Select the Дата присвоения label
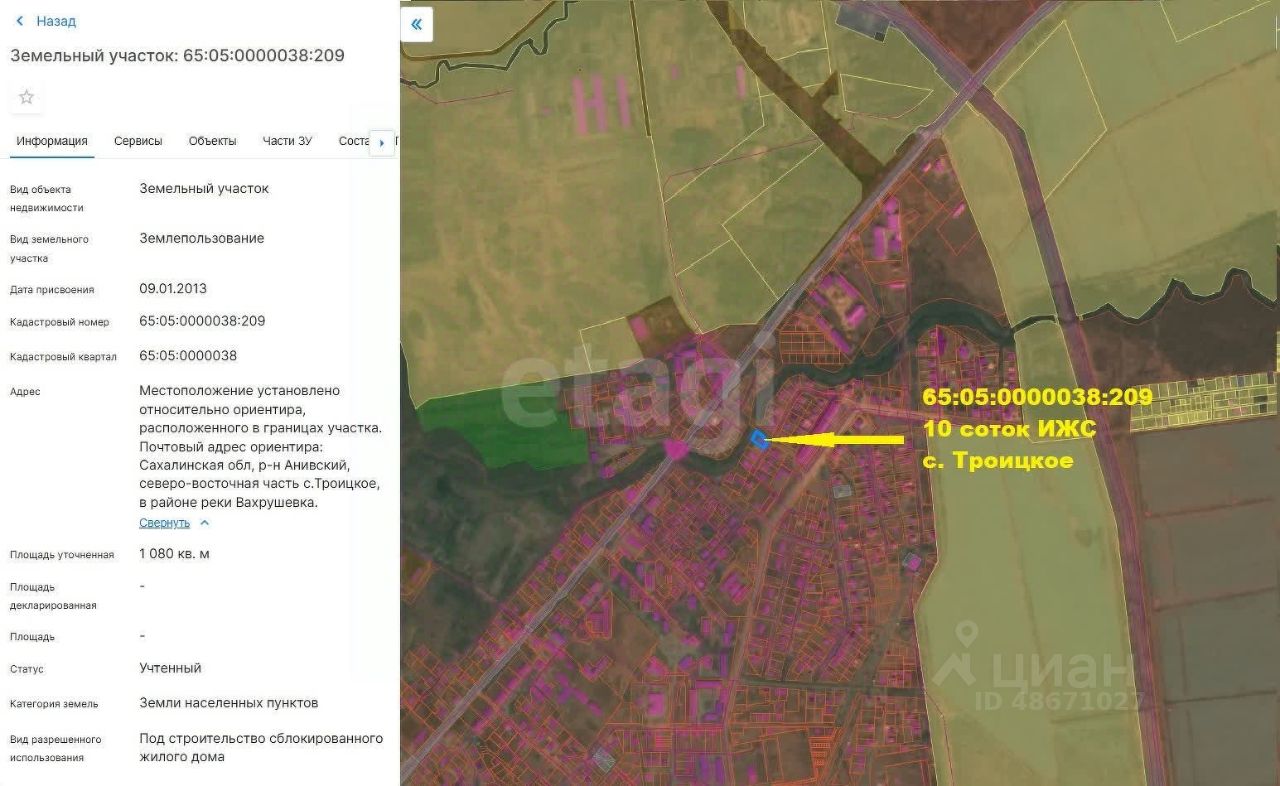The height and width of the screenshot is (786, 1280). tap(52, 290)
